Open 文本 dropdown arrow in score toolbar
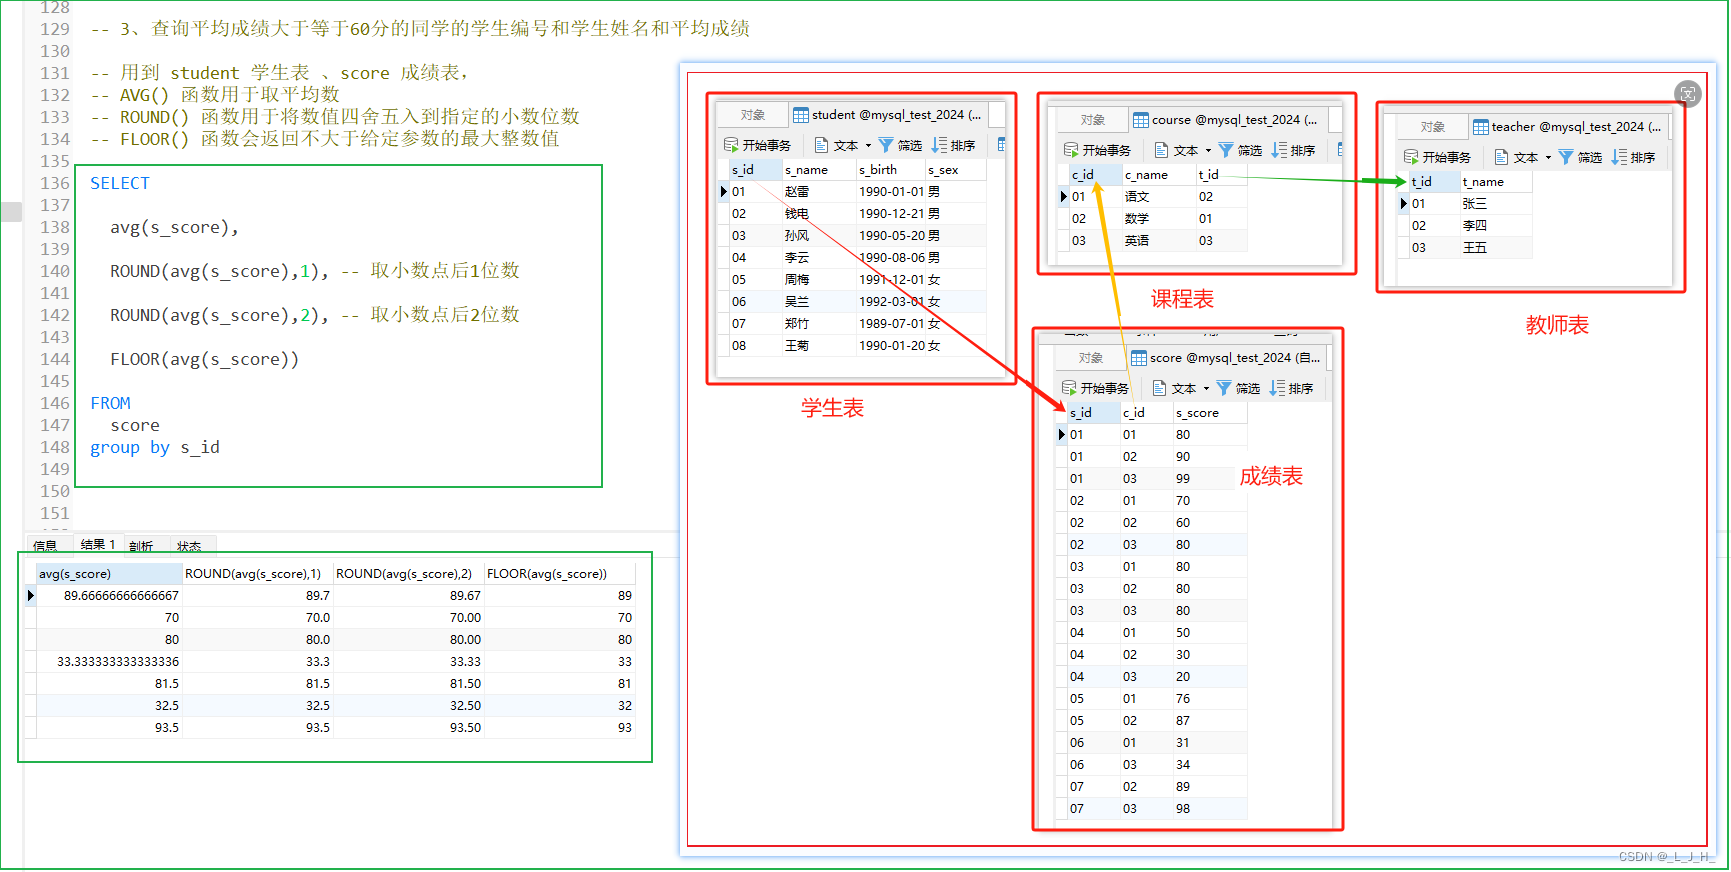The width and height of the screenshot is (1731, 872). coord(1206,389)
